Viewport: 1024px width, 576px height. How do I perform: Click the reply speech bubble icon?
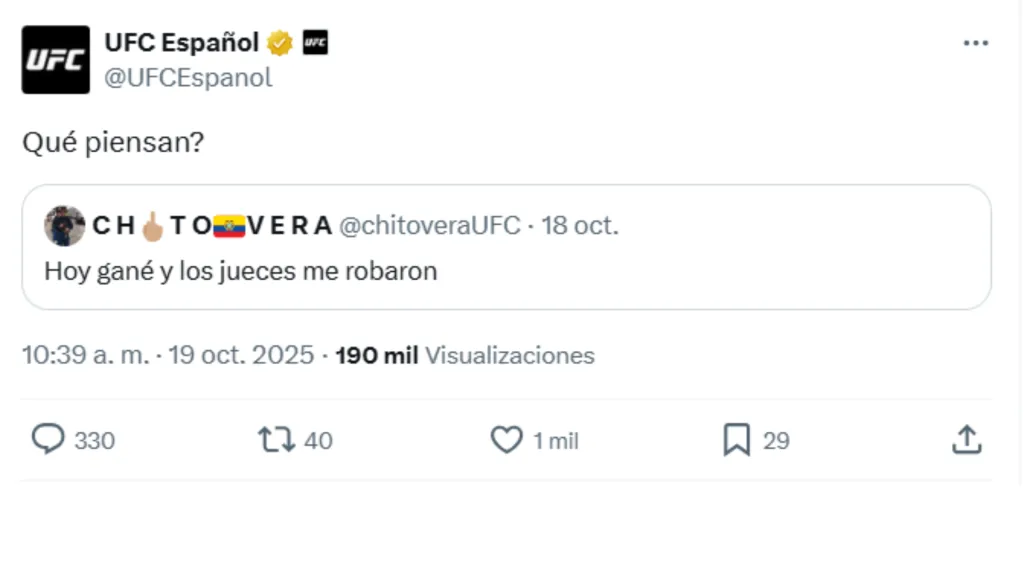point(48,440)
